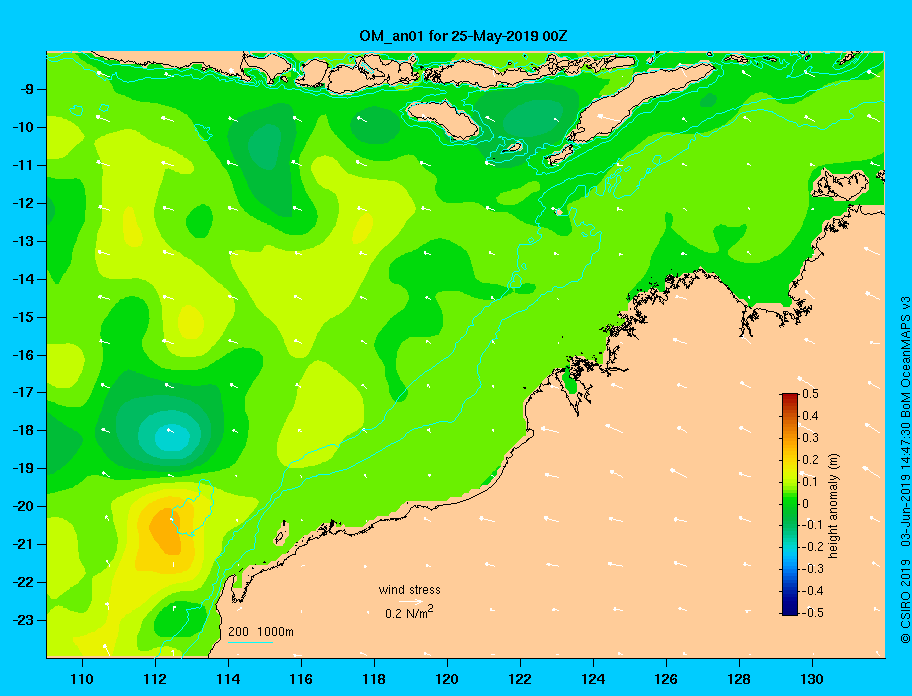Click the '130' longitude axis label
The height and width of the screenshot is (696, 912).
812,679
